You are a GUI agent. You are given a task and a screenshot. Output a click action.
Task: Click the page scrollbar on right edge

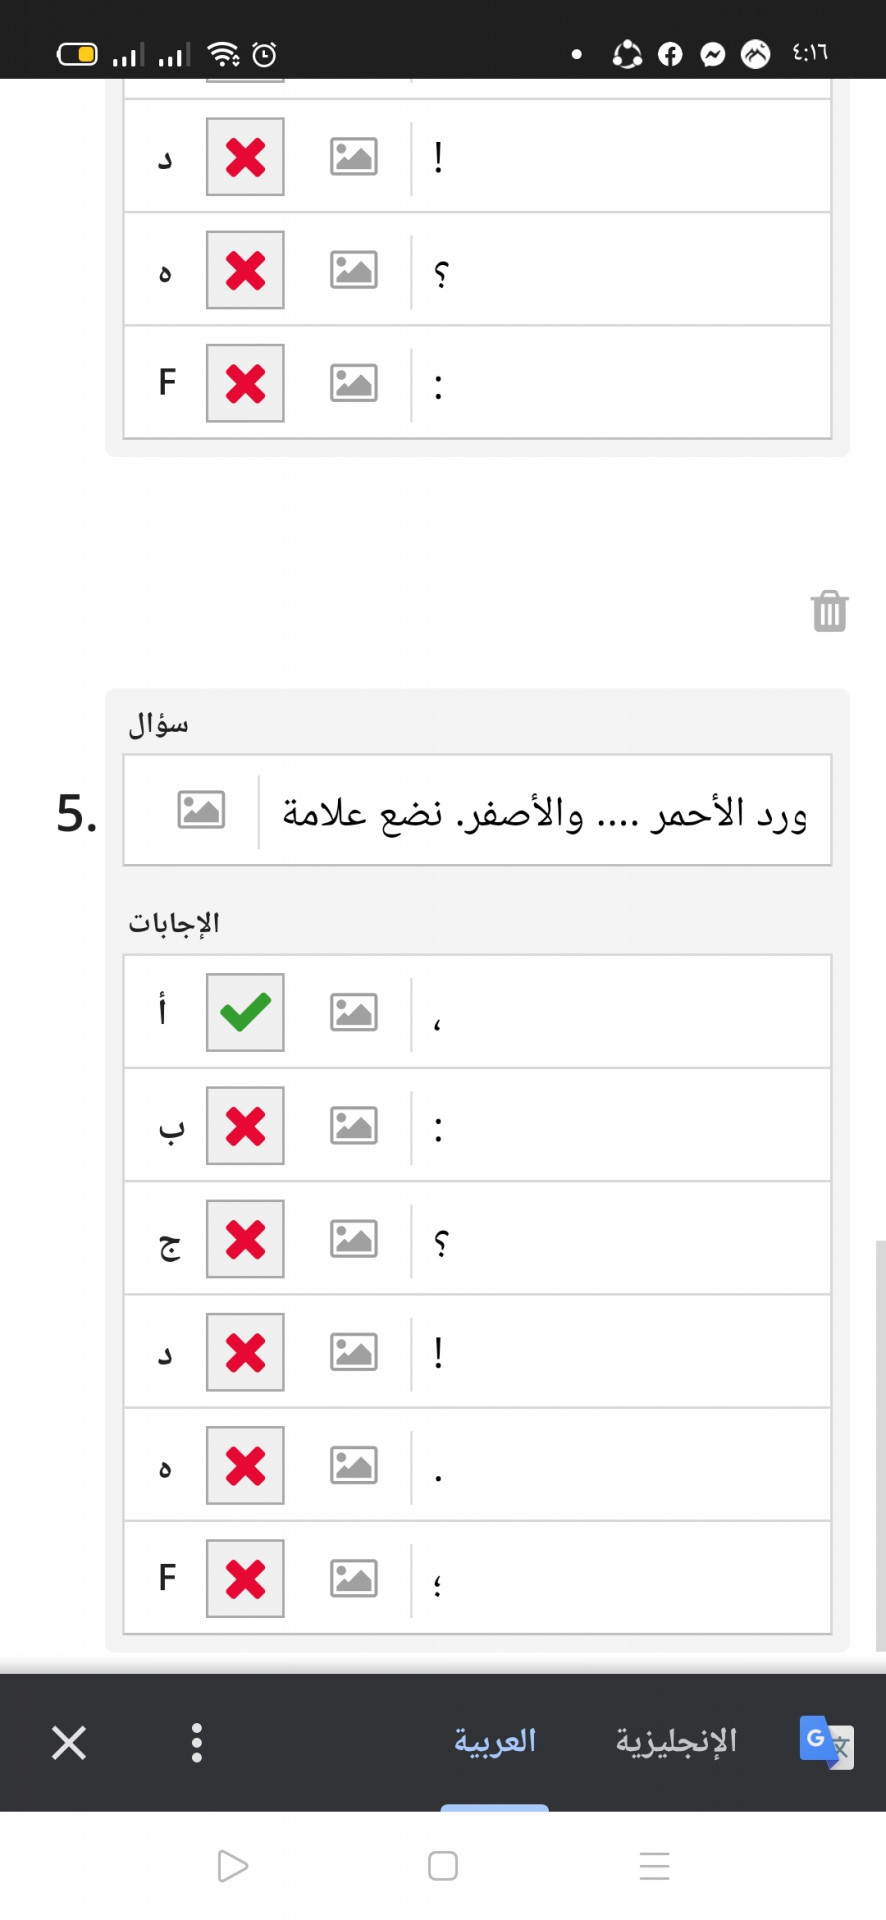[x=880, y=1445]
